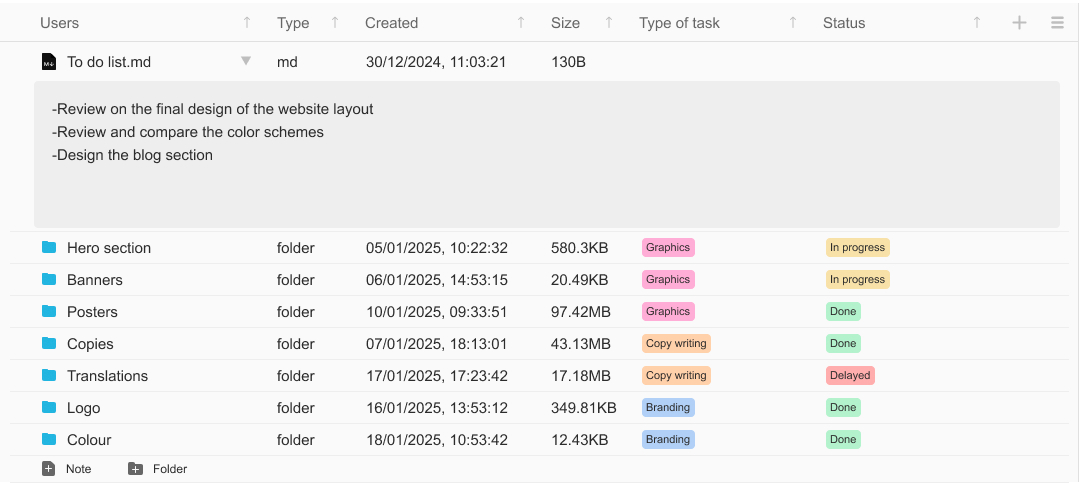Image resolution: width=1079 pixels, height=483 pixels.
Task: Open the Posters folder name
Action: click(92, 312)
